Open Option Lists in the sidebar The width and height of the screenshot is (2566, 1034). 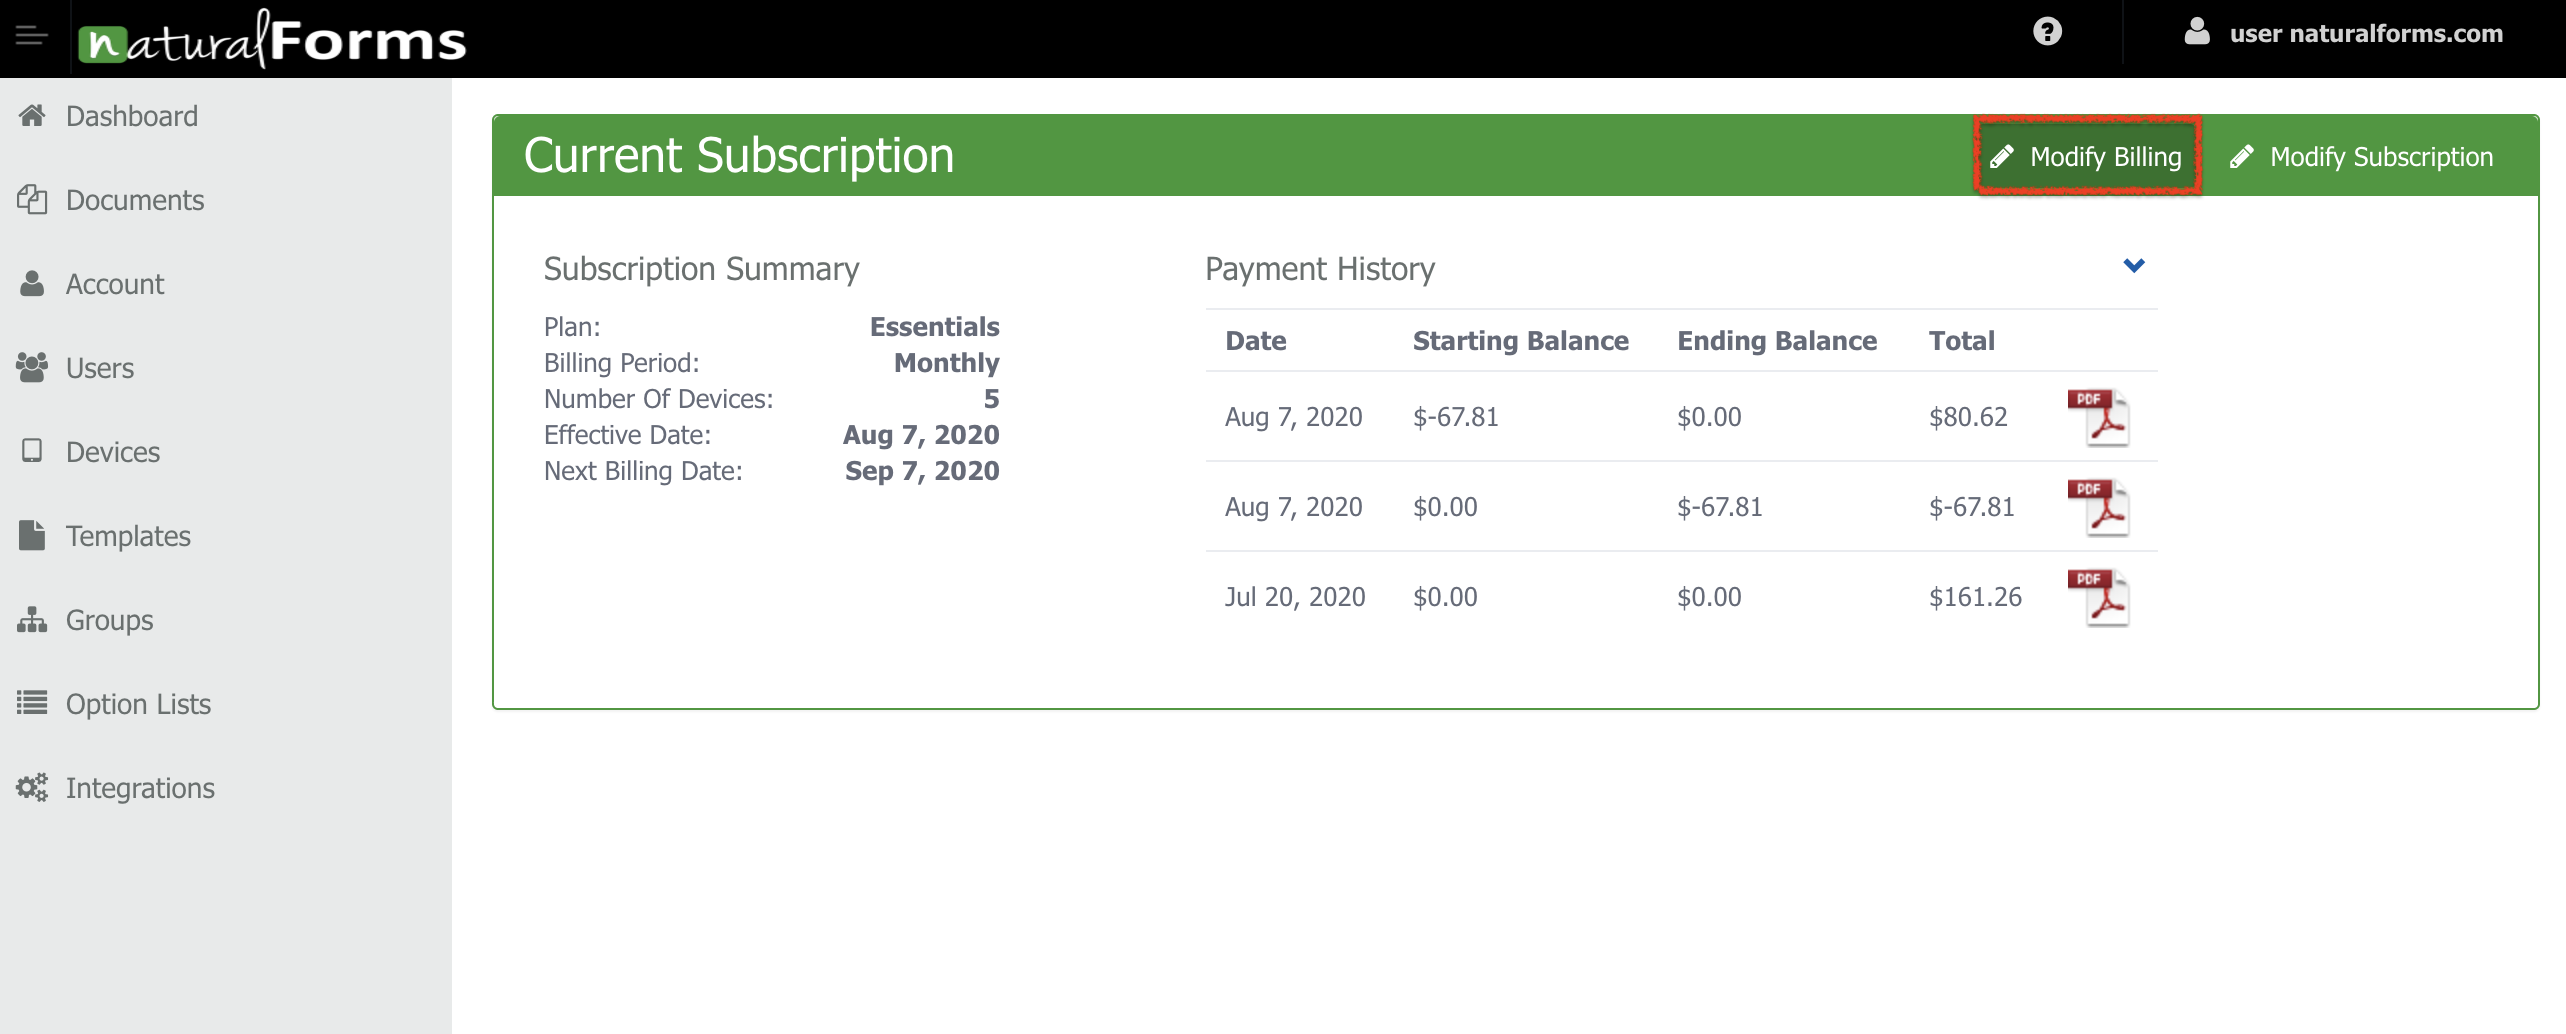[139, 704]
